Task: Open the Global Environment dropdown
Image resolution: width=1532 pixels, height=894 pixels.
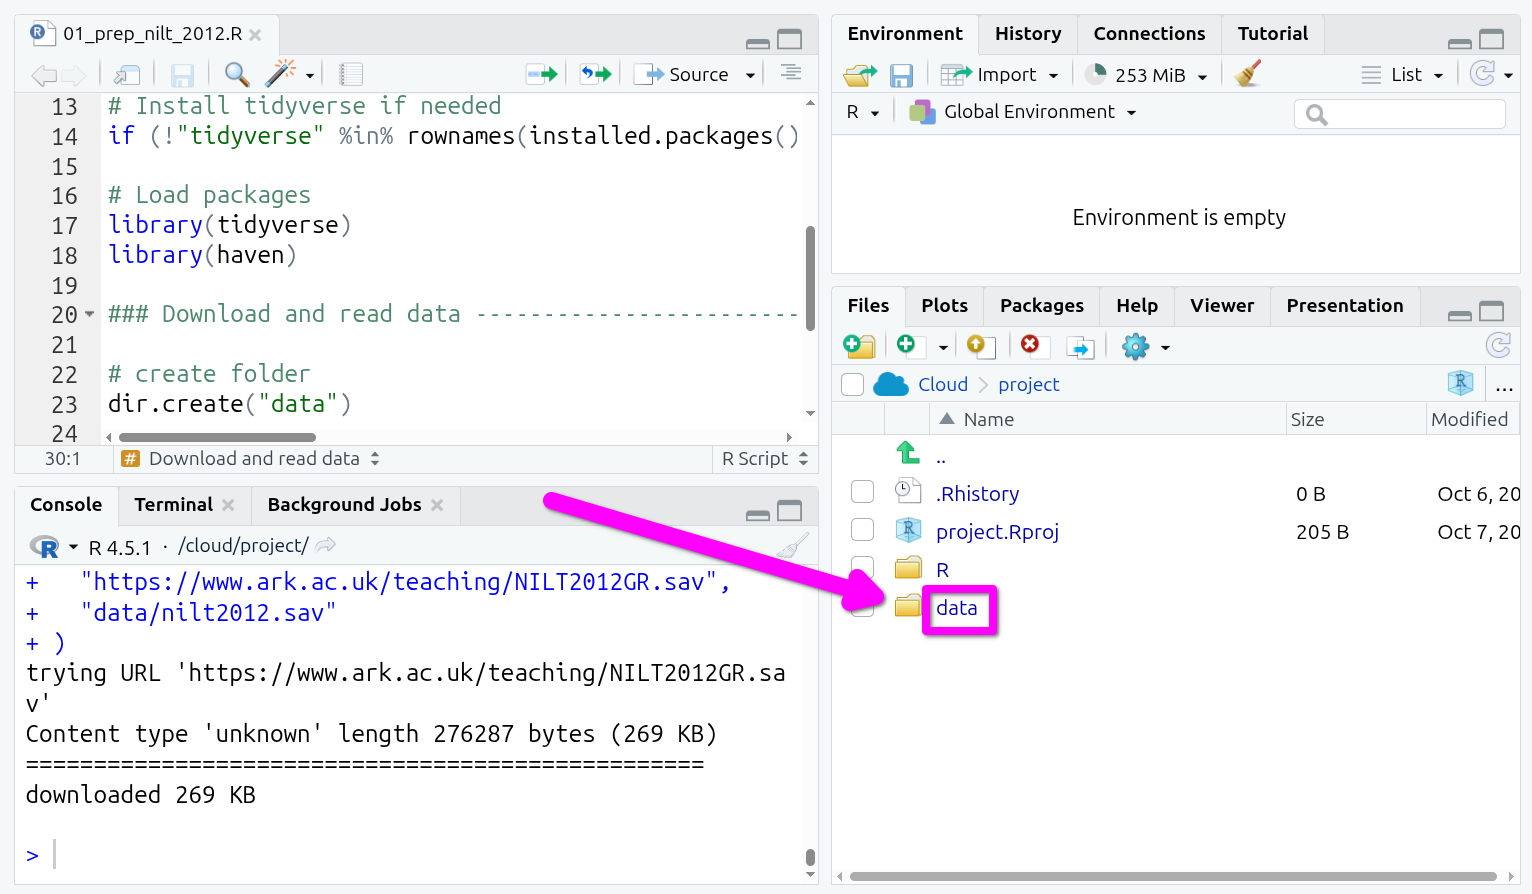Action: (x=1024, y=112)
